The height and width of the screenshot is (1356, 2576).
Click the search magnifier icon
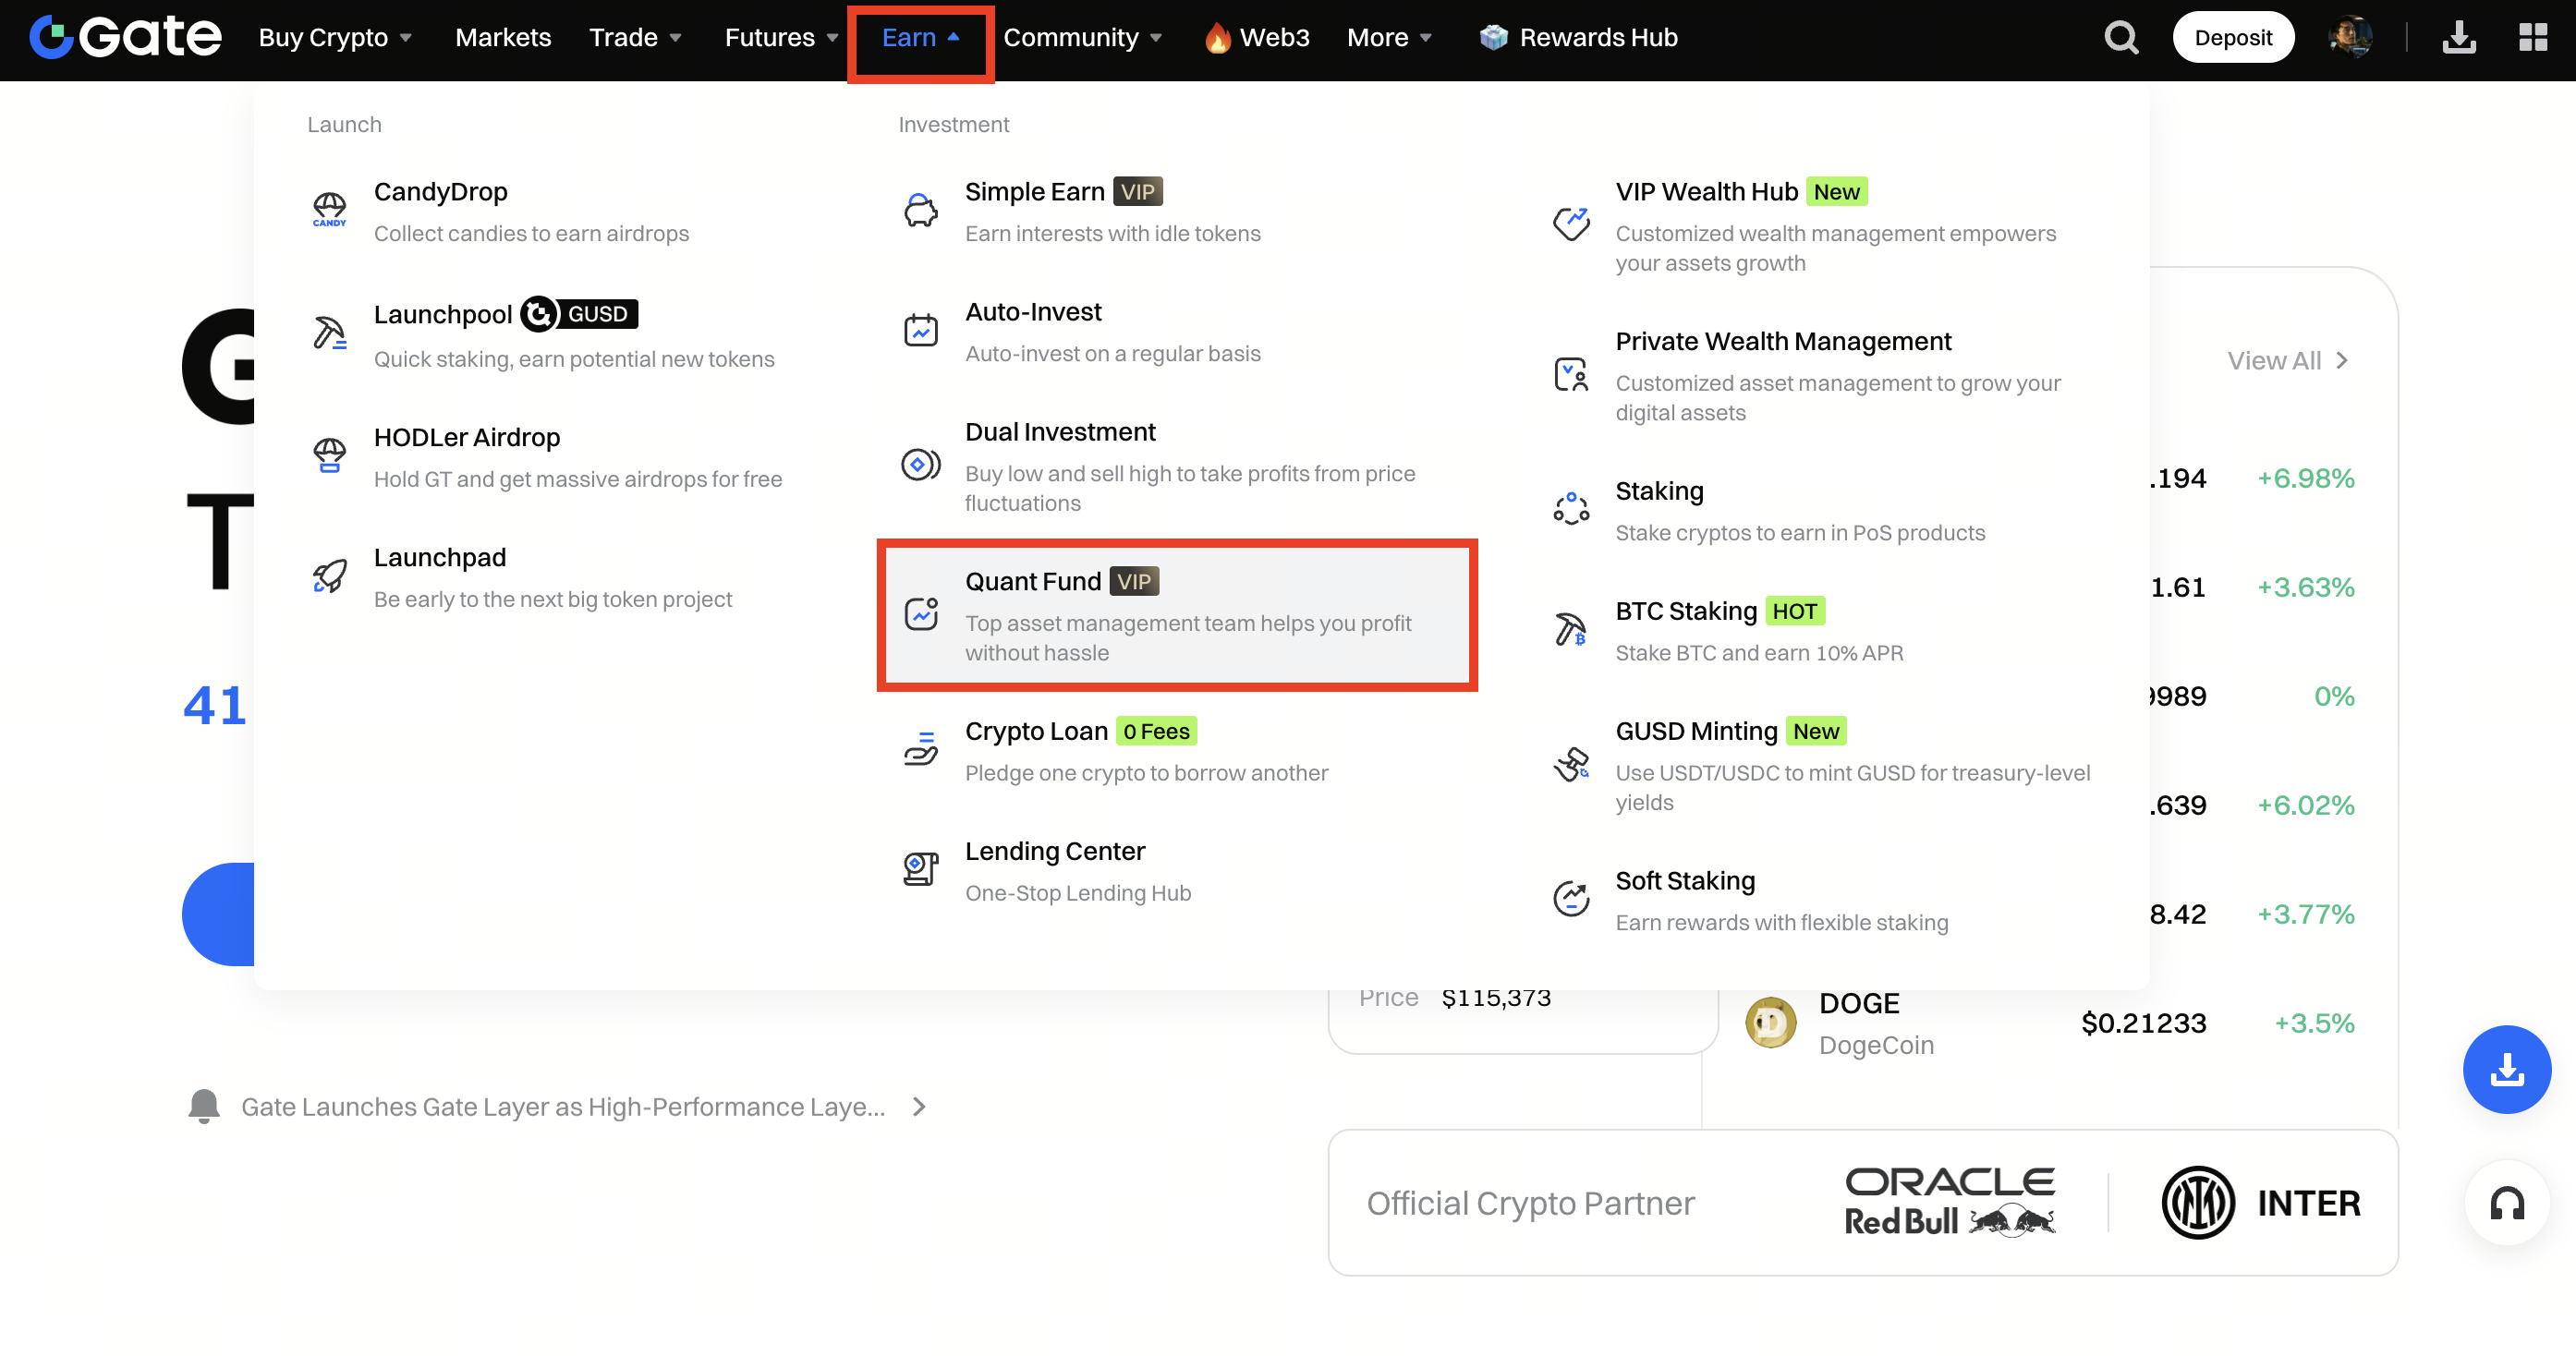pos(2120,38)
